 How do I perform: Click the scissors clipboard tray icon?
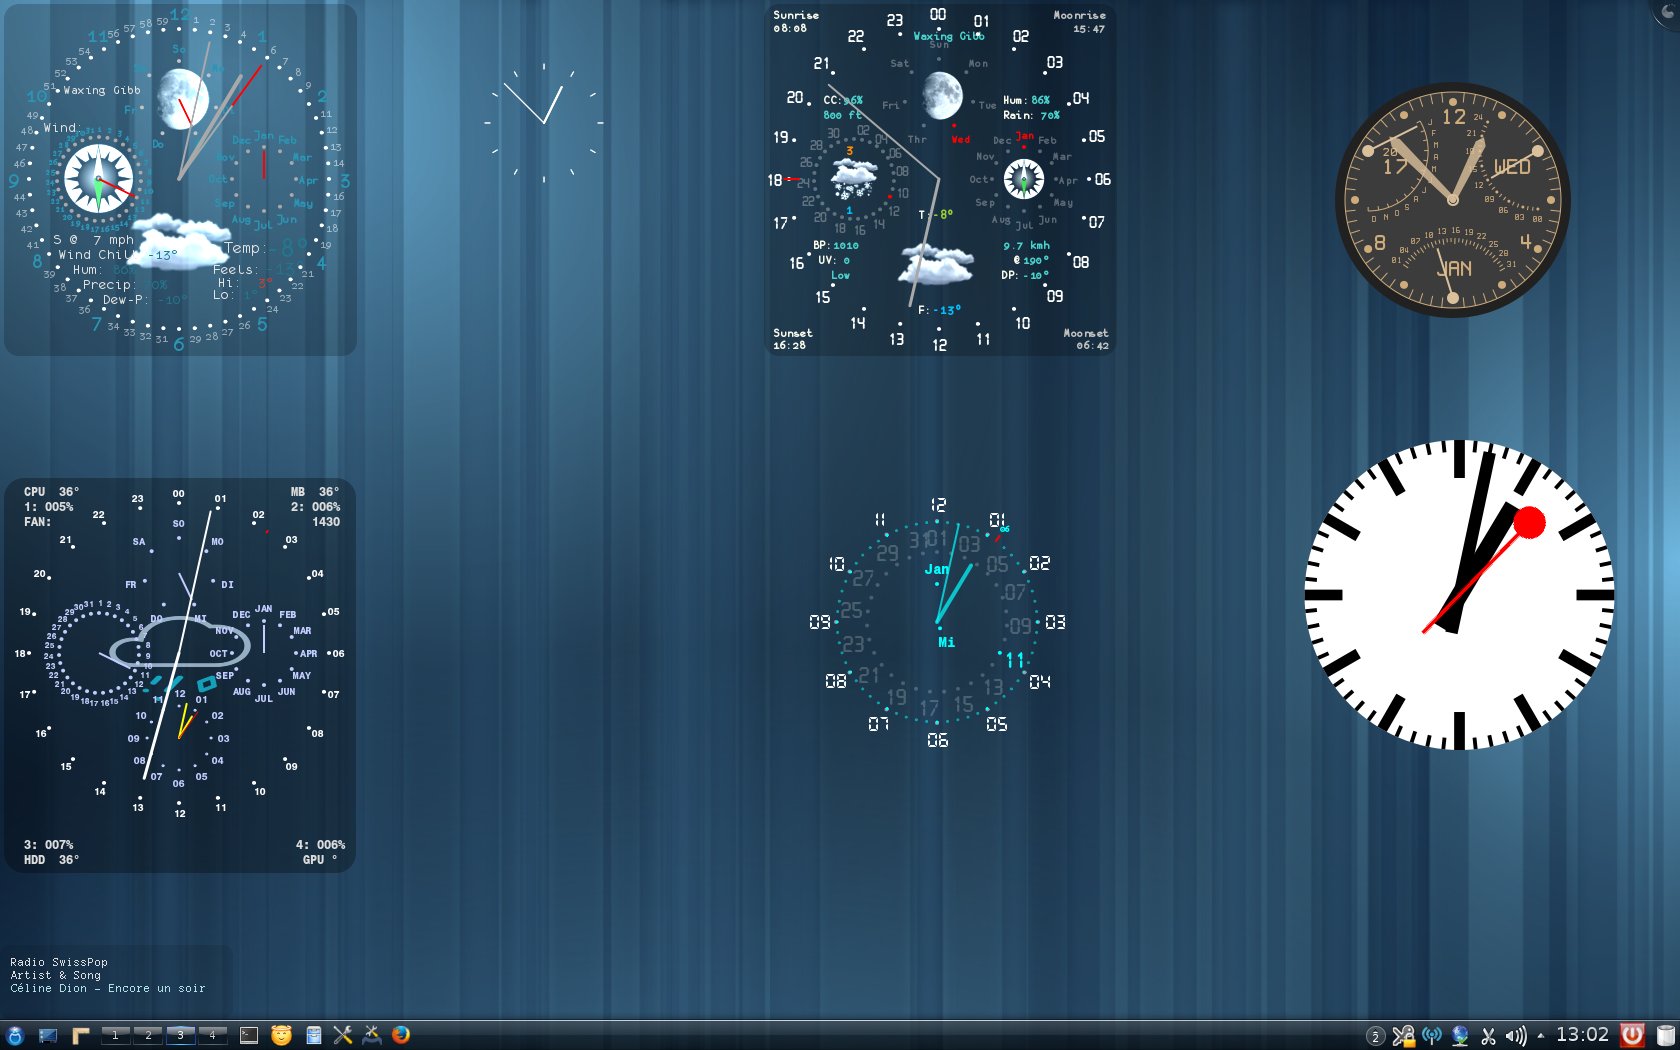(x=1488, y=1036)
